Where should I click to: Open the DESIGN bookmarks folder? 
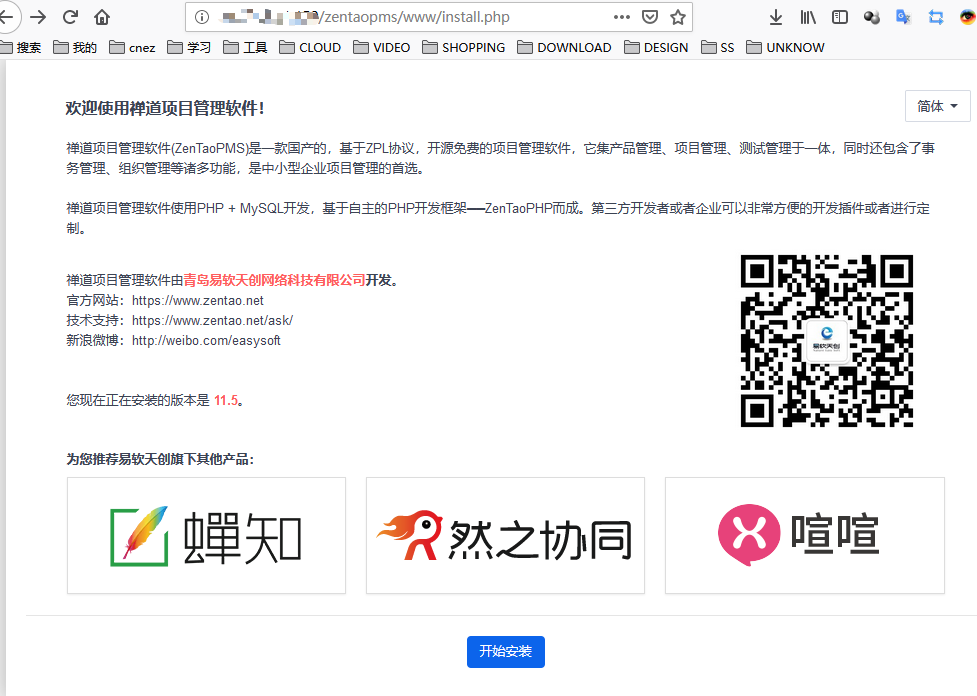pyautogui.click(x=656, y=47)
